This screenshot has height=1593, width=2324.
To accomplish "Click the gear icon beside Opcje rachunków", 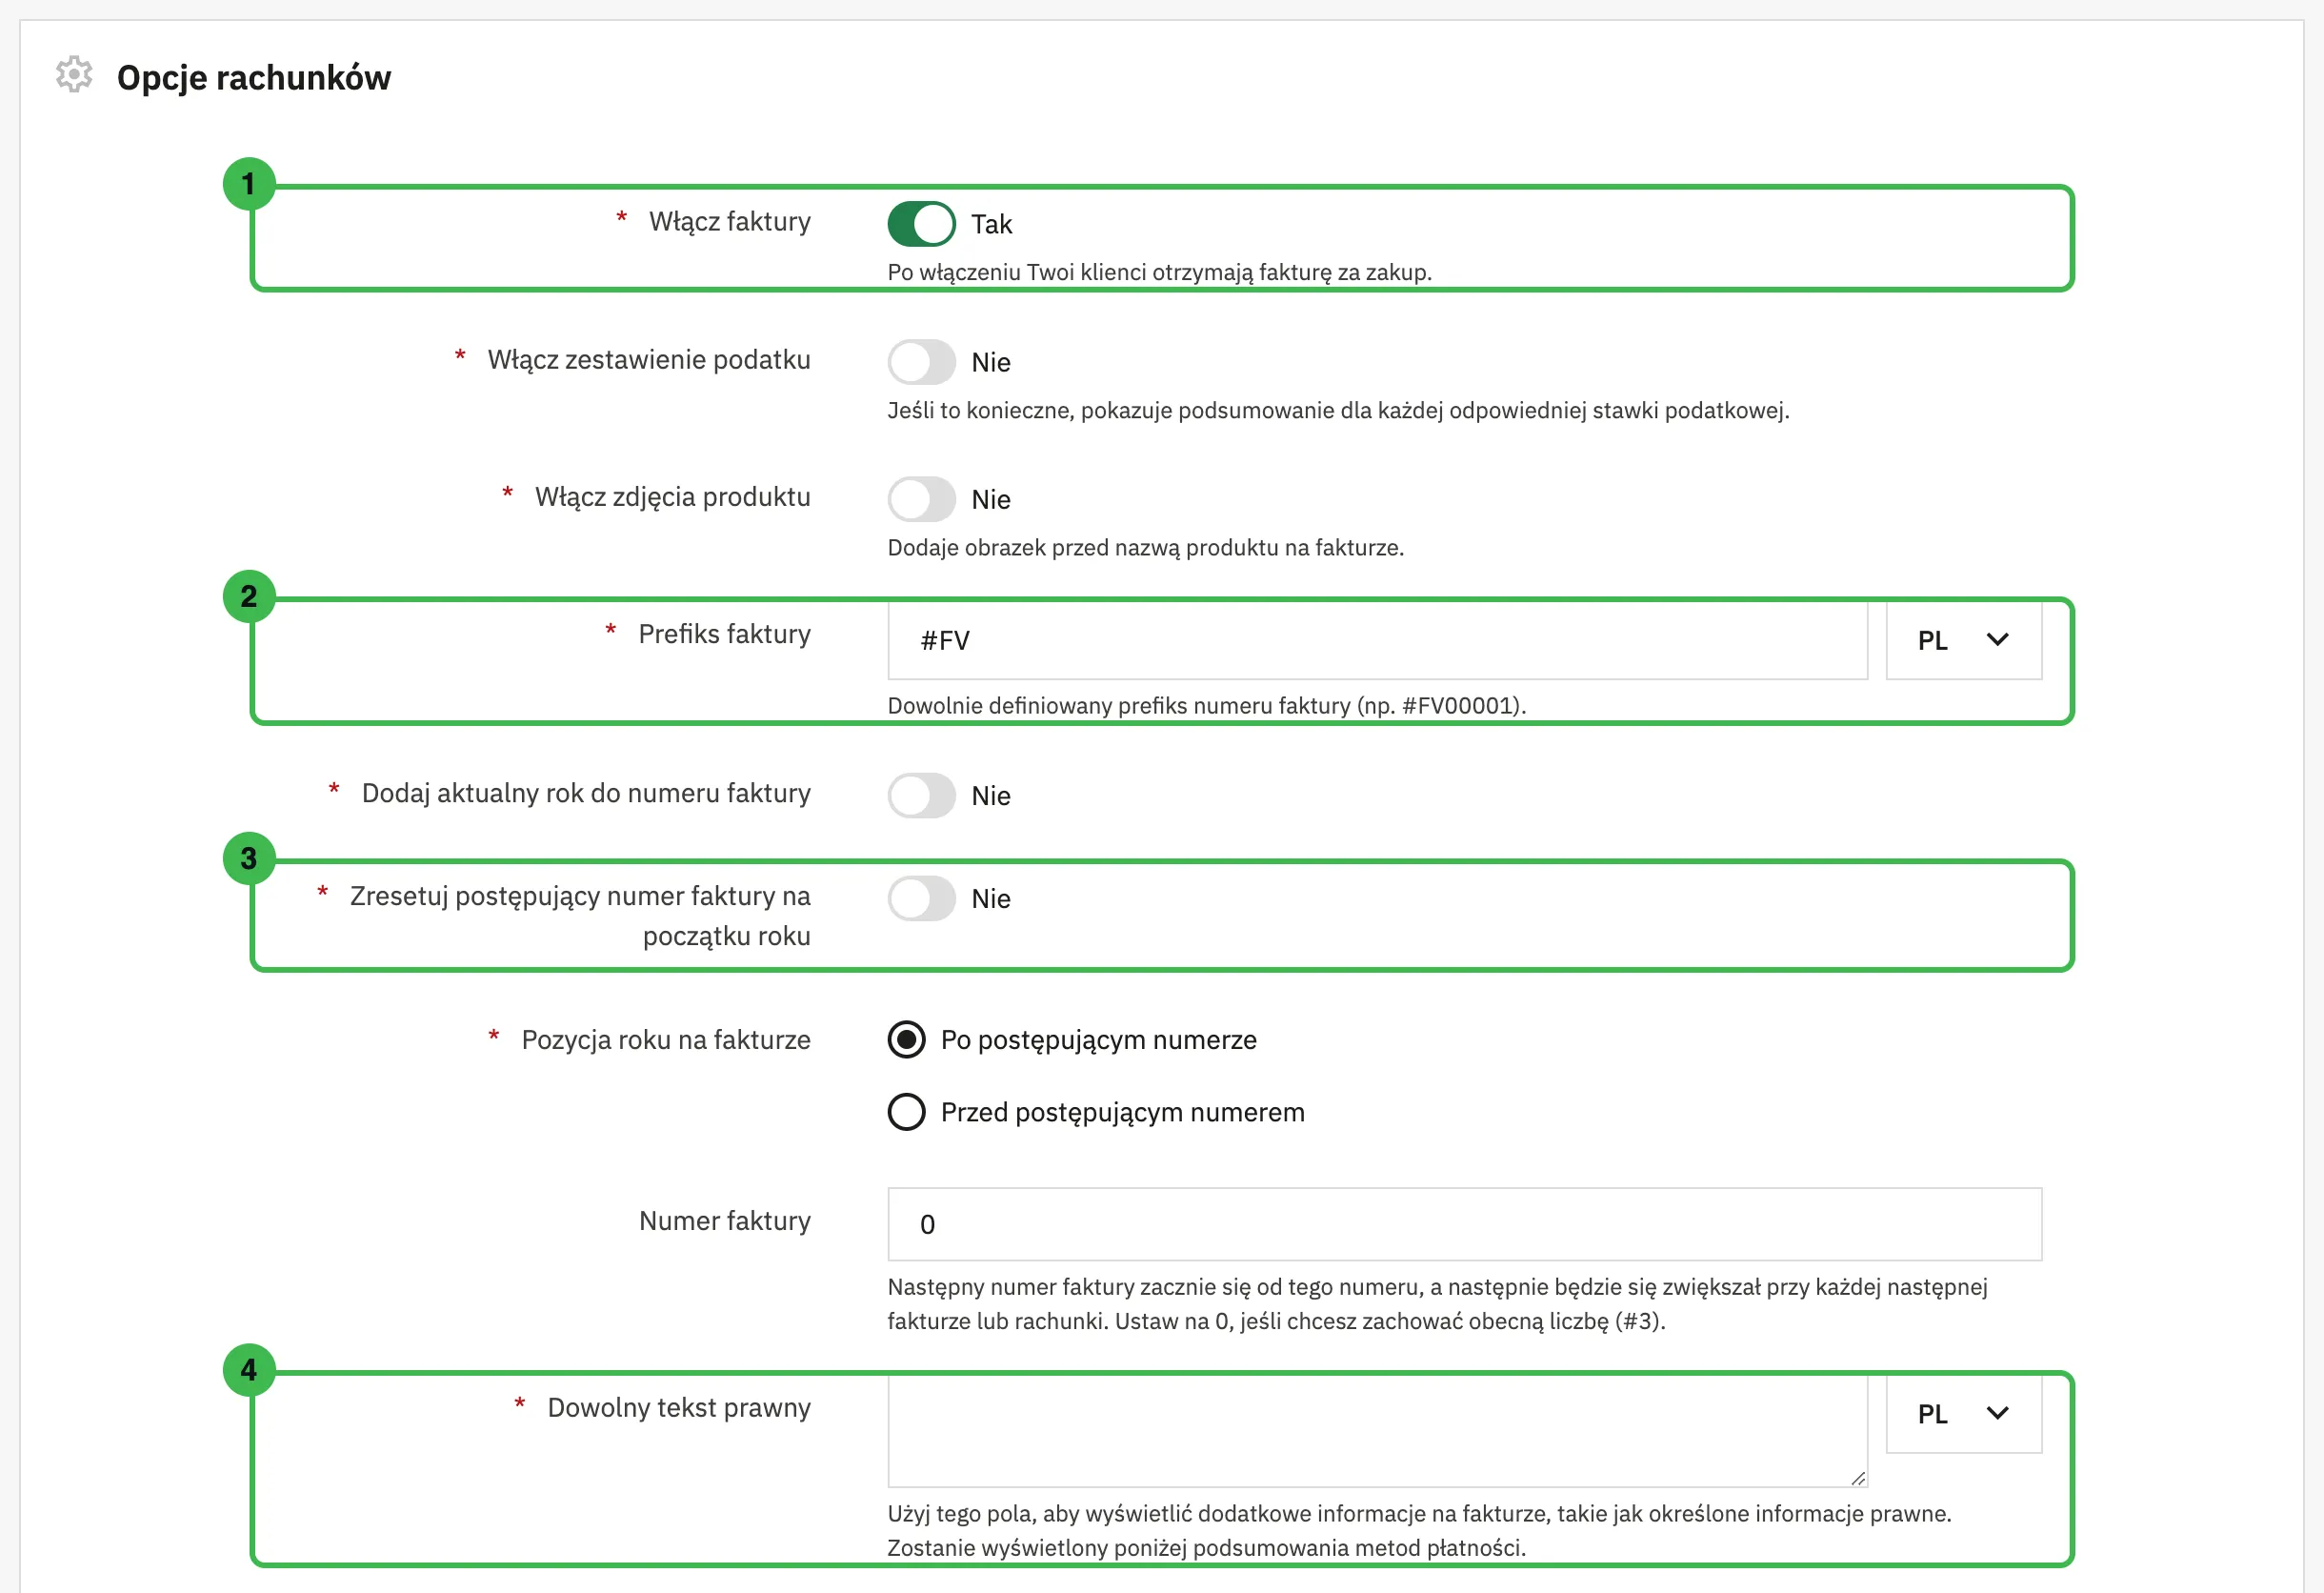I will pyautogui.click(x=74, y=75).
